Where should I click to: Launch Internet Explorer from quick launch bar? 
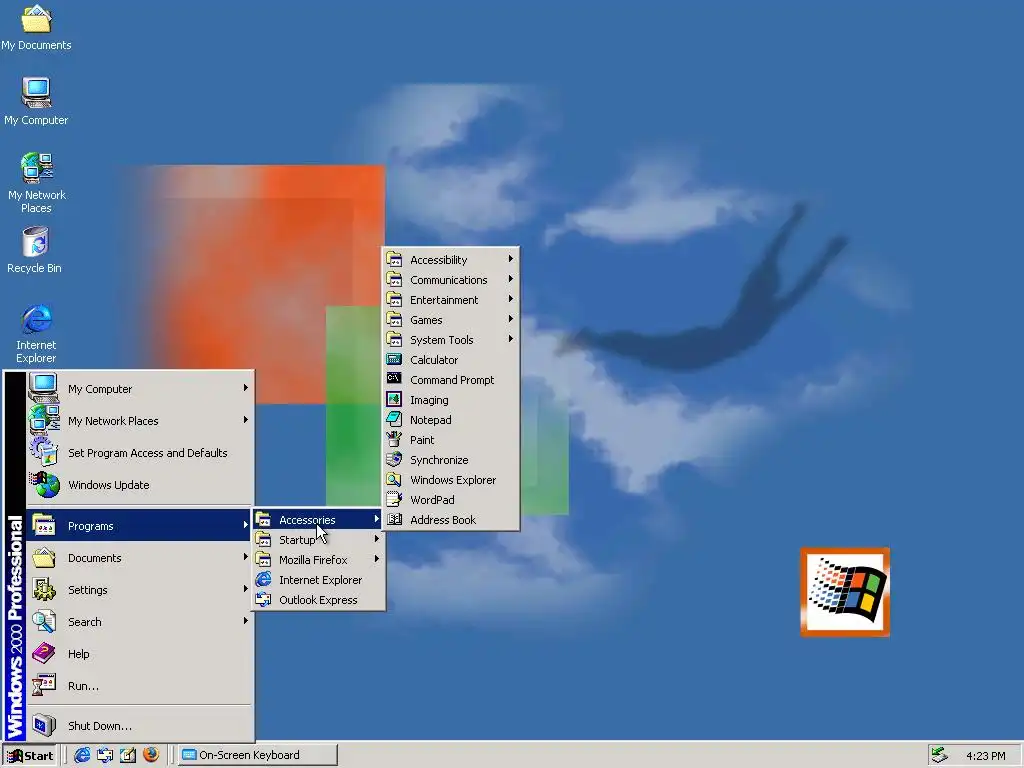[82, 755]
